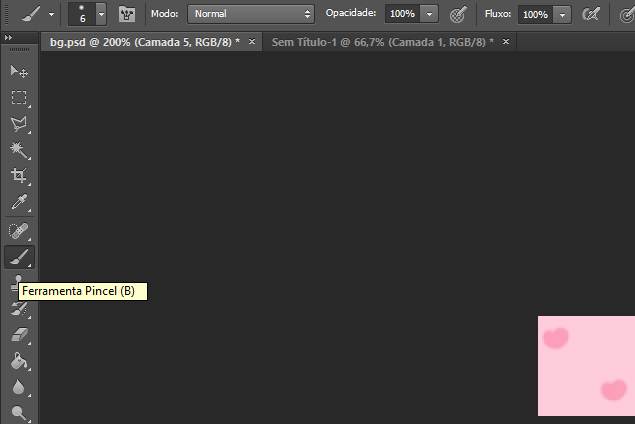Select the Dodge tool at bottom
Image resolution: width=635 pixels, height=424 pixels.
pyautogui.click(x=19, y=413)
